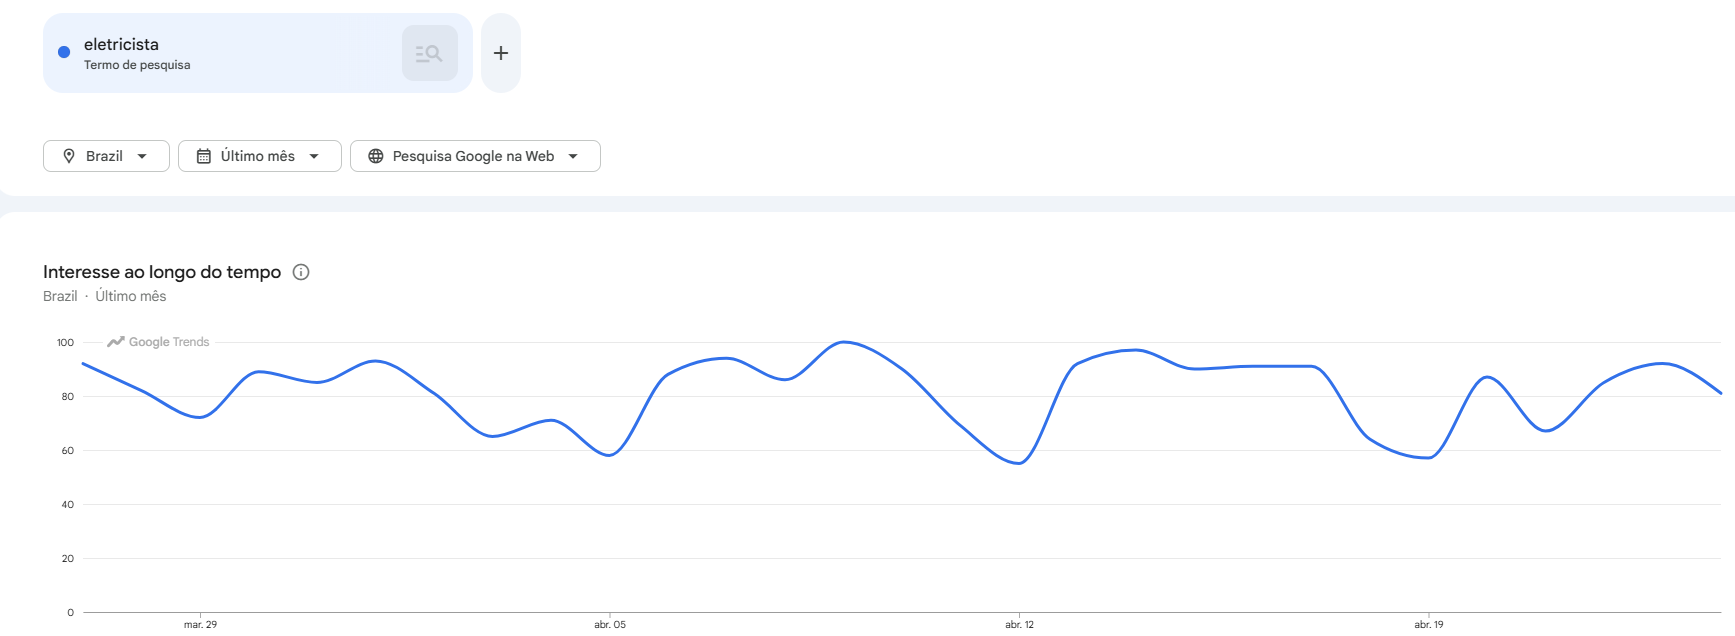Open the Pesquisa Google na Web dropdown arrow
Image resolution: width=1735 pixels, height=636 pixels.
pyautogui.click(x=573, y=156)
